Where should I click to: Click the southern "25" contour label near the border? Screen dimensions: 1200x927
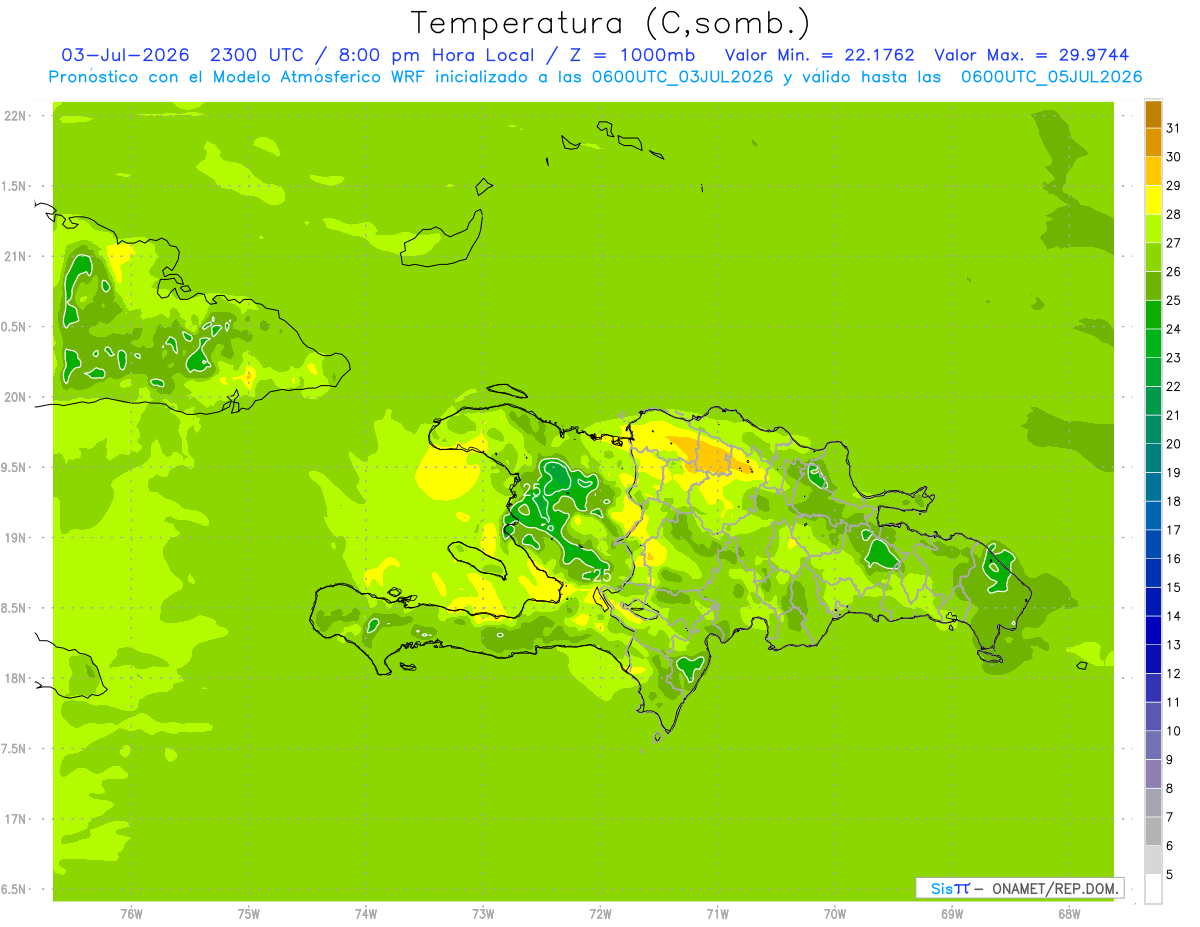click(x=602, y=575)
